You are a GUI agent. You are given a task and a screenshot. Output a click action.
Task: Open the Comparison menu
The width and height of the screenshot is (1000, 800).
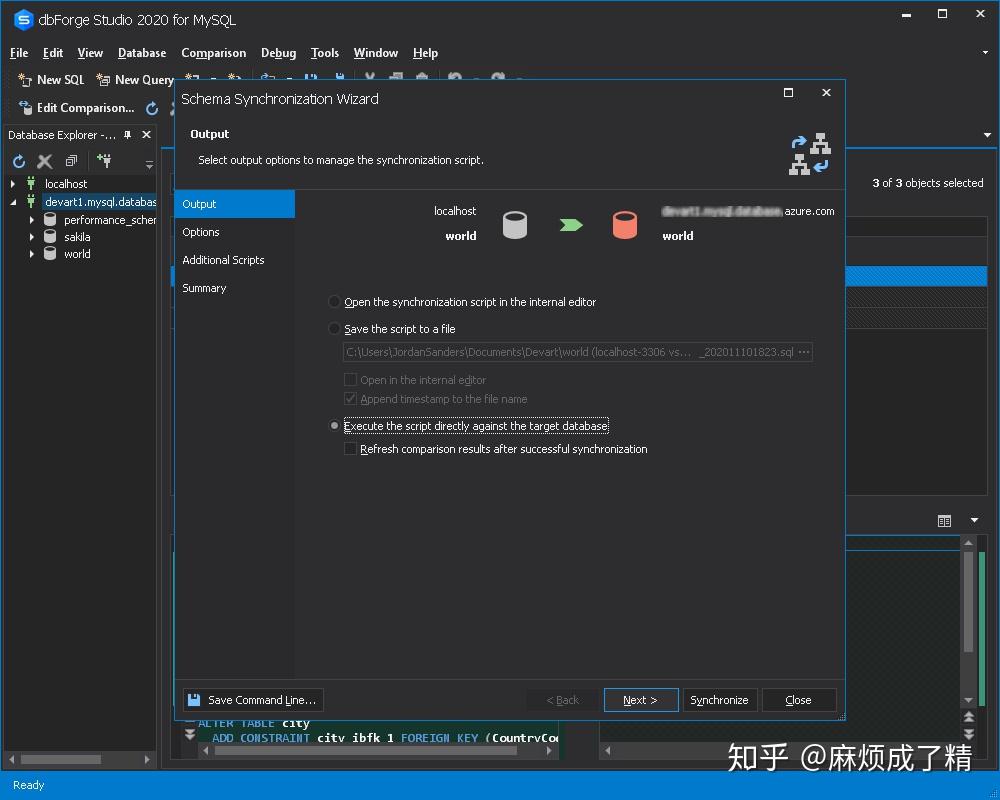click(x=213, y=53)
